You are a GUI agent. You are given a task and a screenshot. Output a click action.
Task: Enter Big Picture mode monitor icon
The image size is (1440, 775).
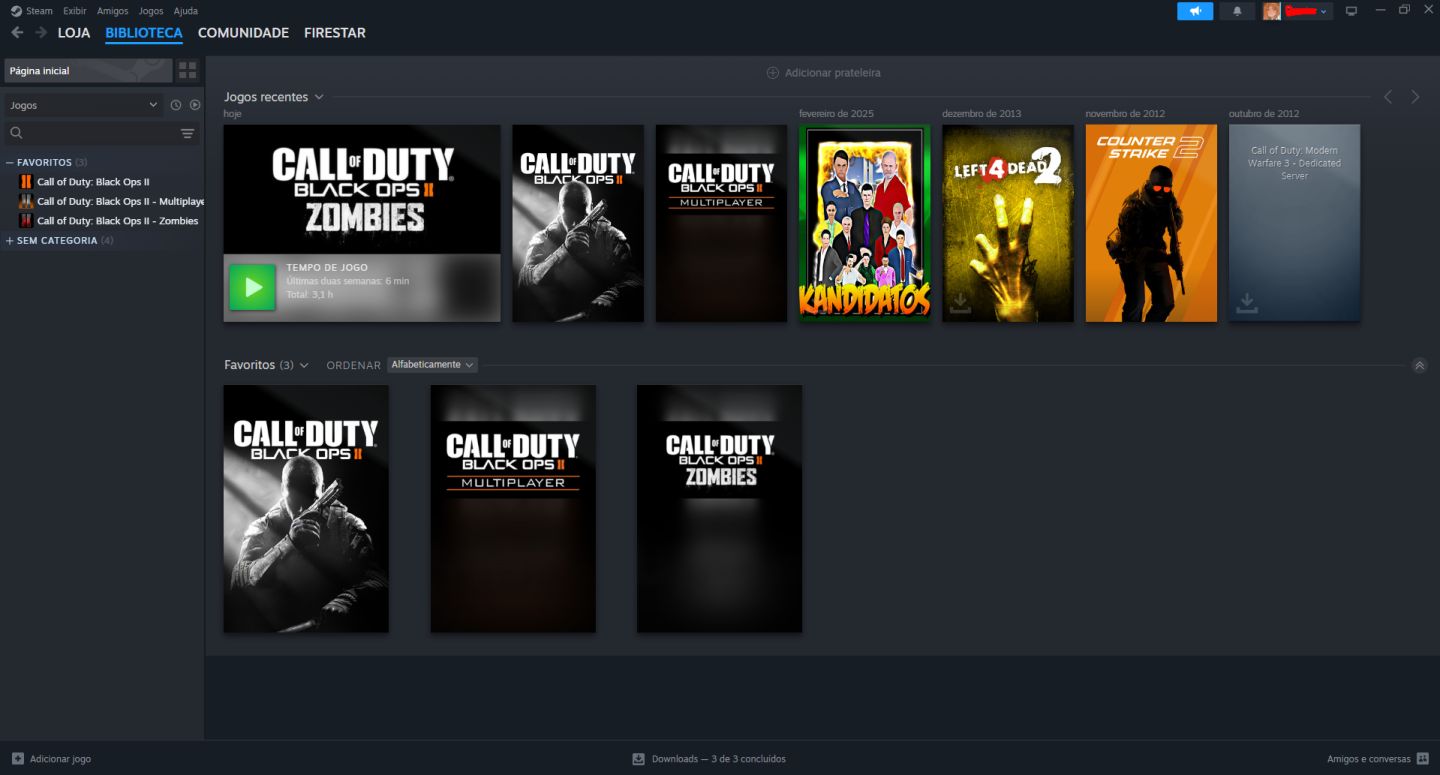1352,11
